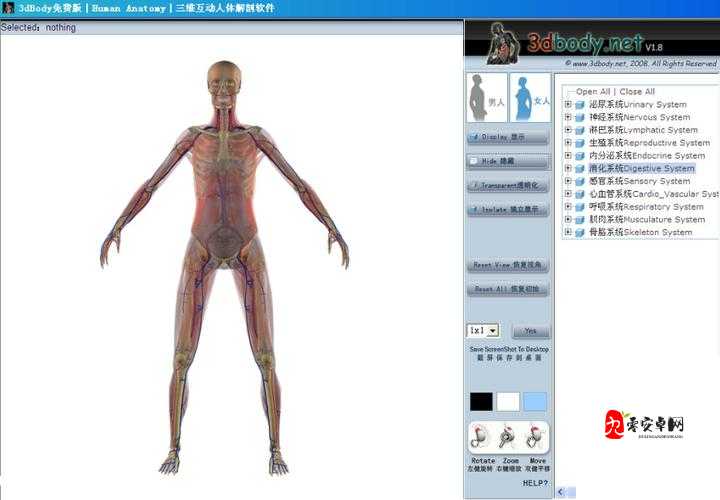Toggle the Transparent mode button

(x=508, y=185)
